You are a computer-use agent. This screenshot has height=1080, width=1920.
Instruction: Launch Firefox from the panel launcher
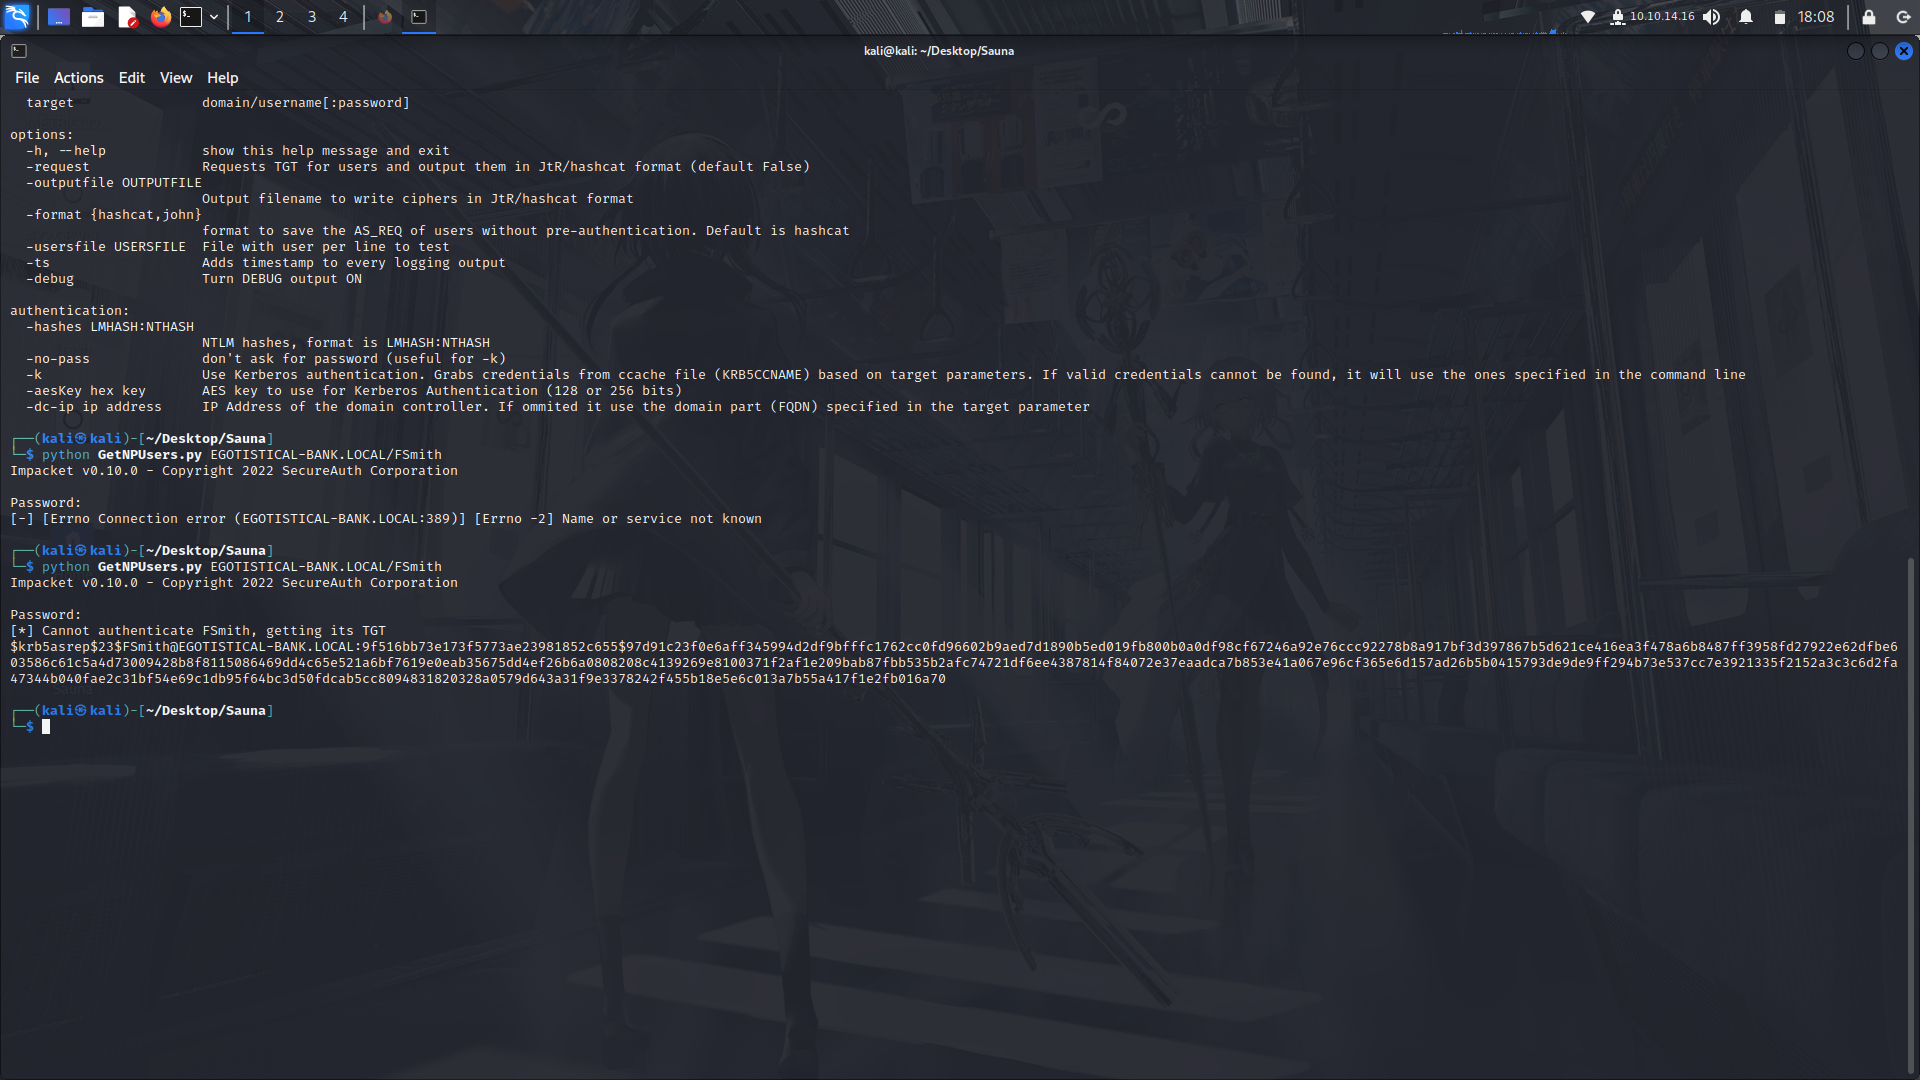pyautogui.click(x=160, y=16)
